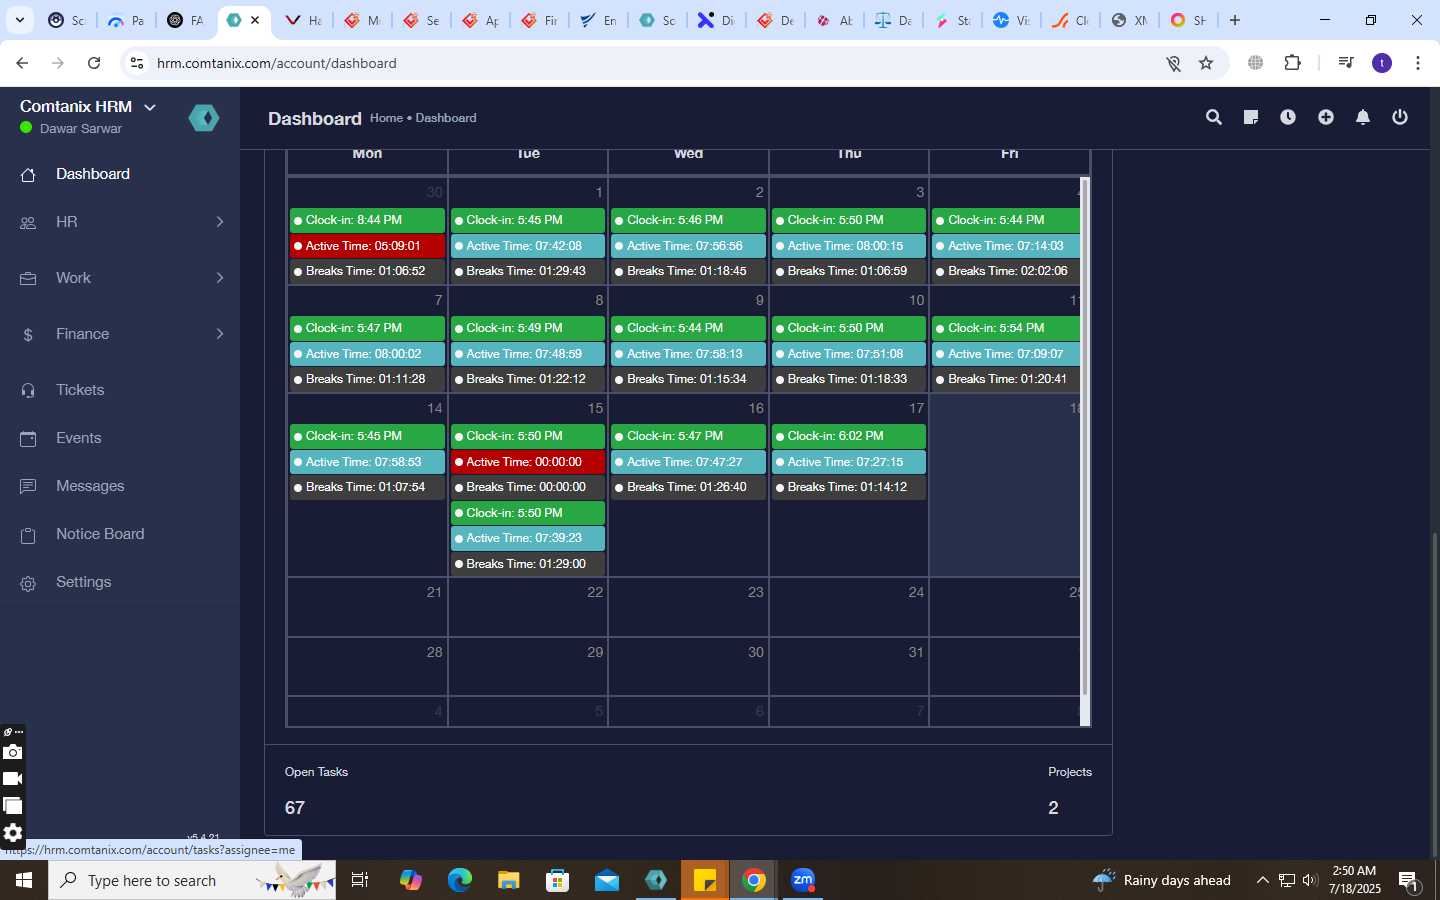This screenshot has width=1440, height=900.
Task: Select Dashboard in the sidebar menu
Action: [93, 174]
